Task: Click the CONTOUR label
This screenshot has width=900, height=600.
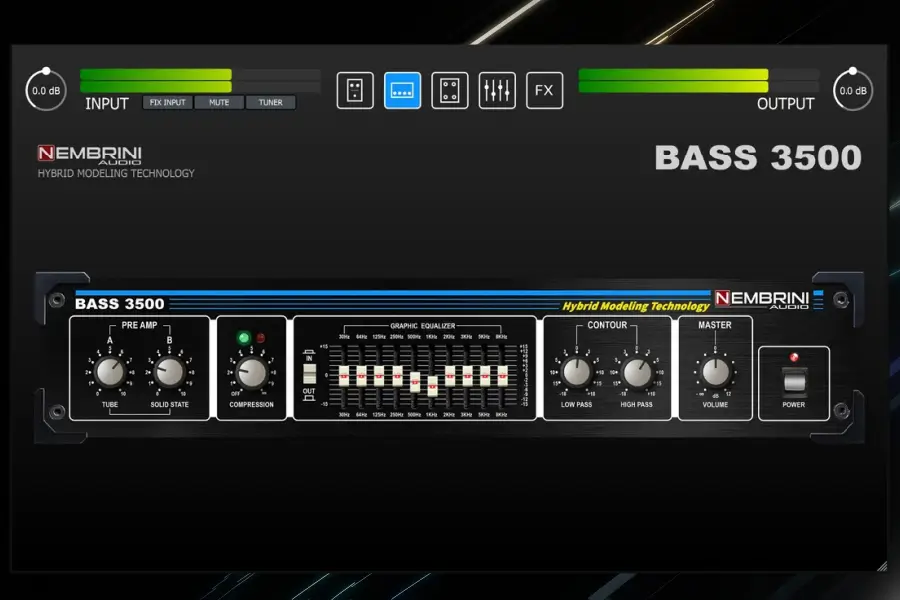Action: click(x=607, y=325)
